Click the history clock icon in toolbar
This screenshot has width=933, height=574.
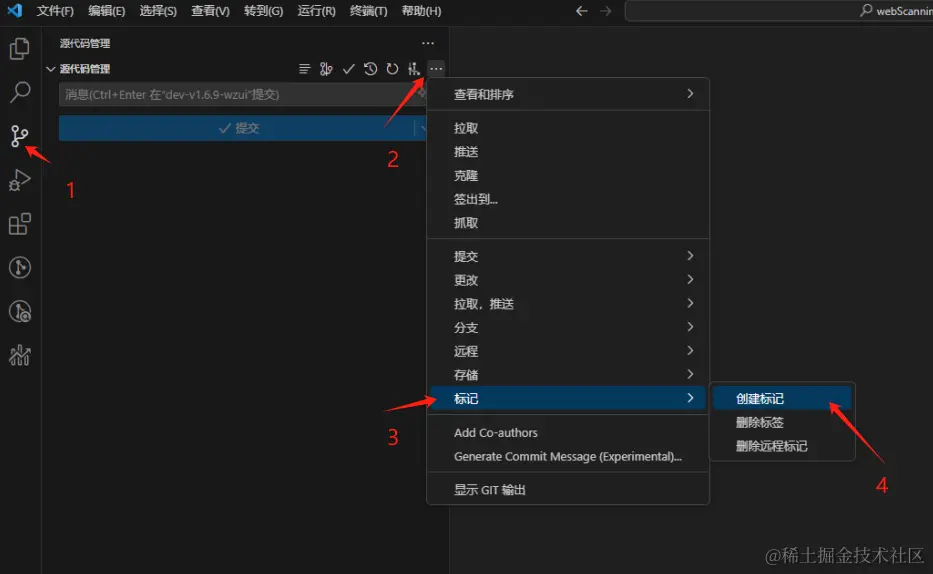click(370, 69)
